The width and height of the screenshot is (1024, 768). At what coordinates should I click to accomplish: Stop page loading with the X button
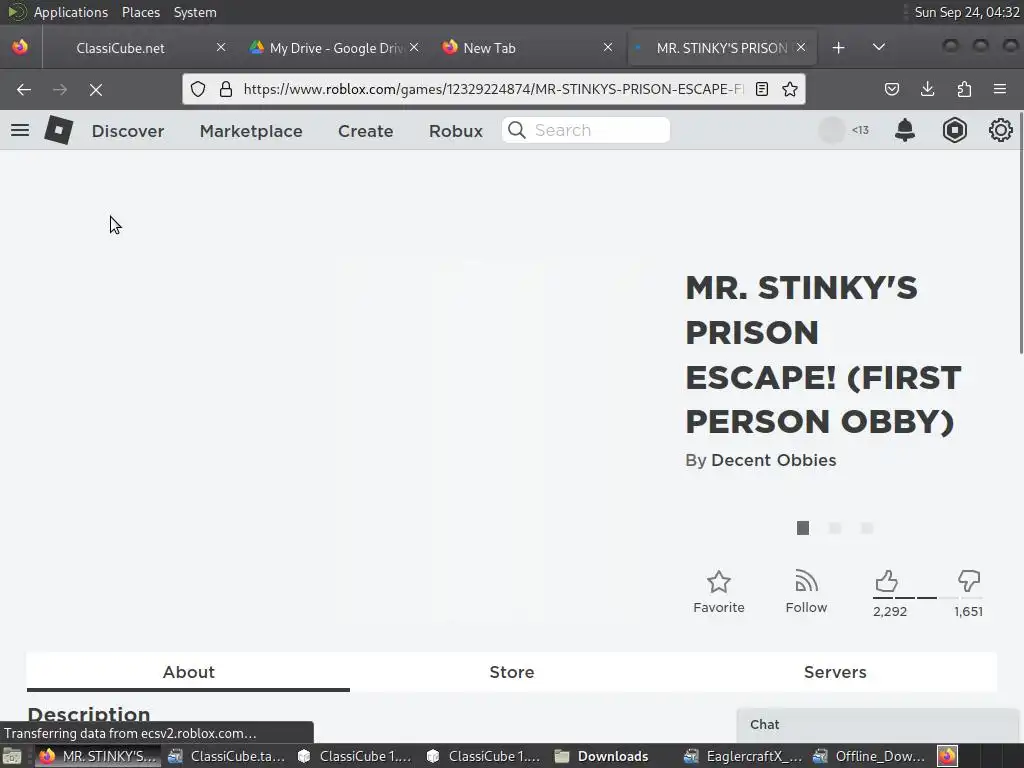point(96,89)
